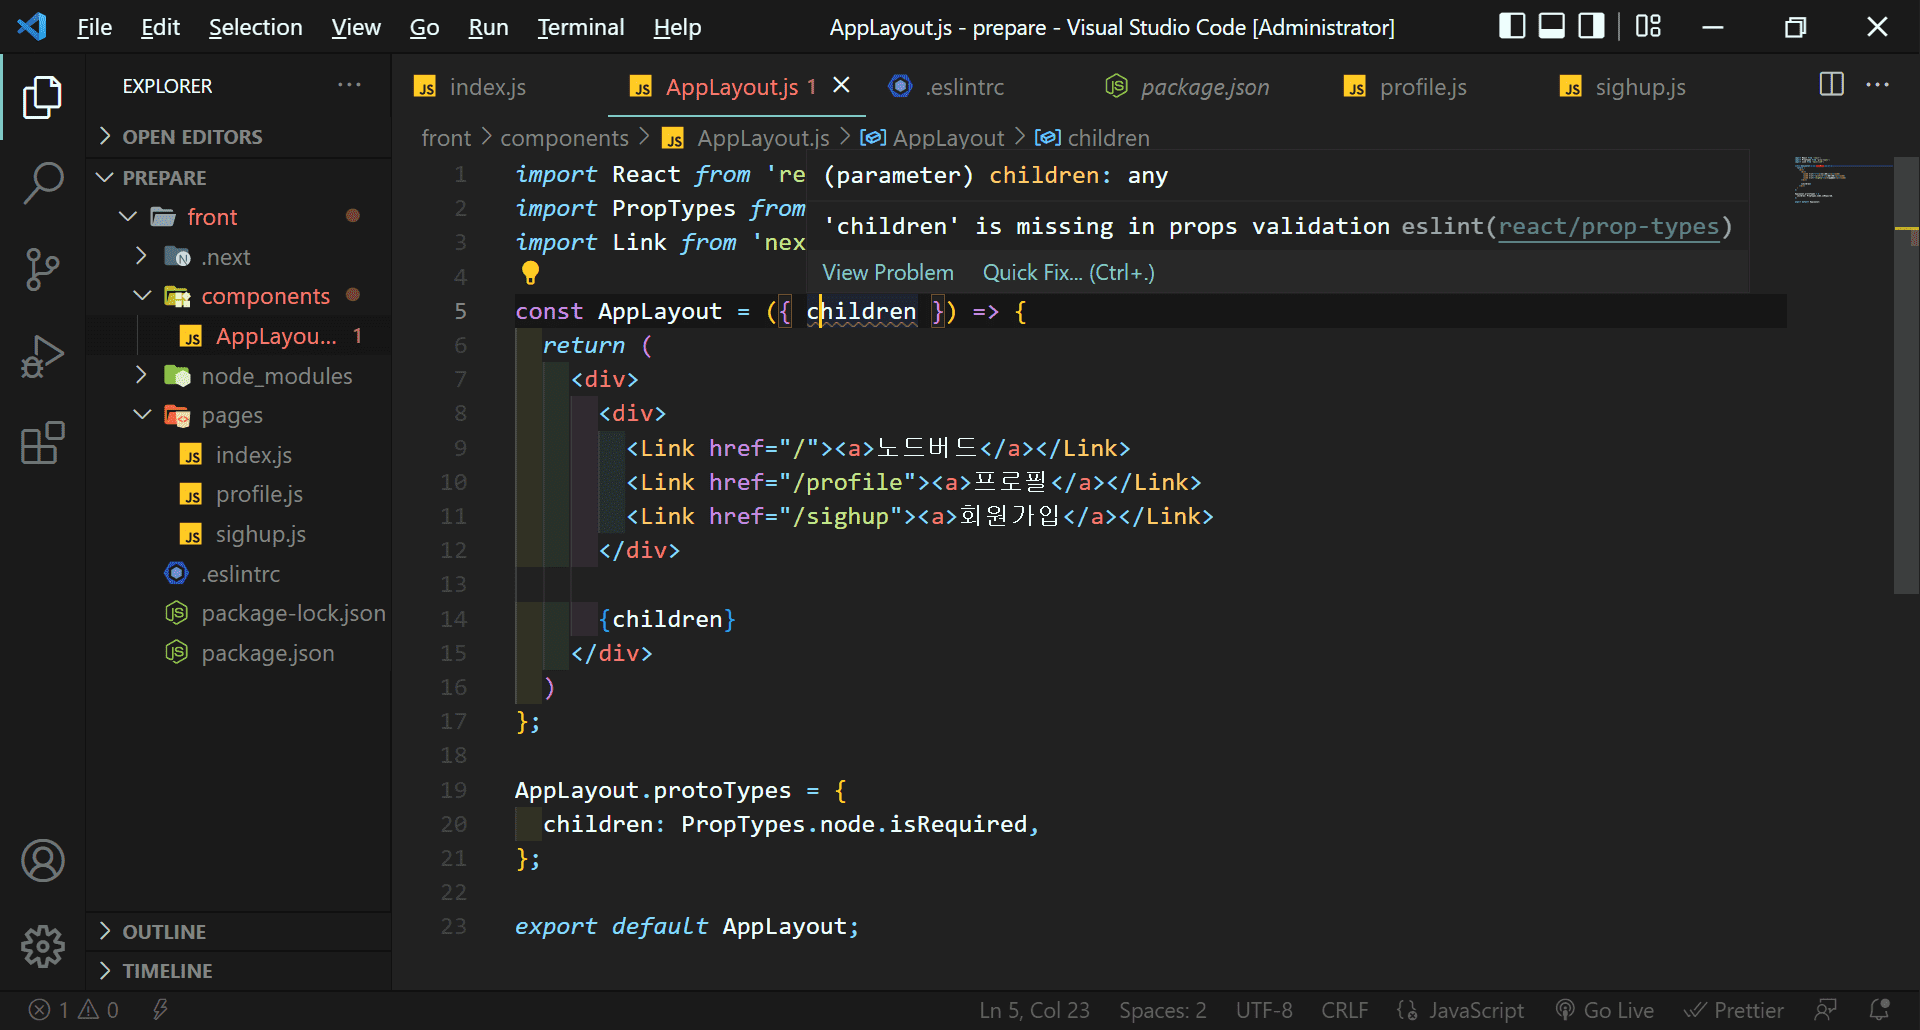Image resolution: width=1920 pixels, height=1030 pixels.
Task: Open the Accounts icon
Action: pyautogui.click(x=43, y=861)
